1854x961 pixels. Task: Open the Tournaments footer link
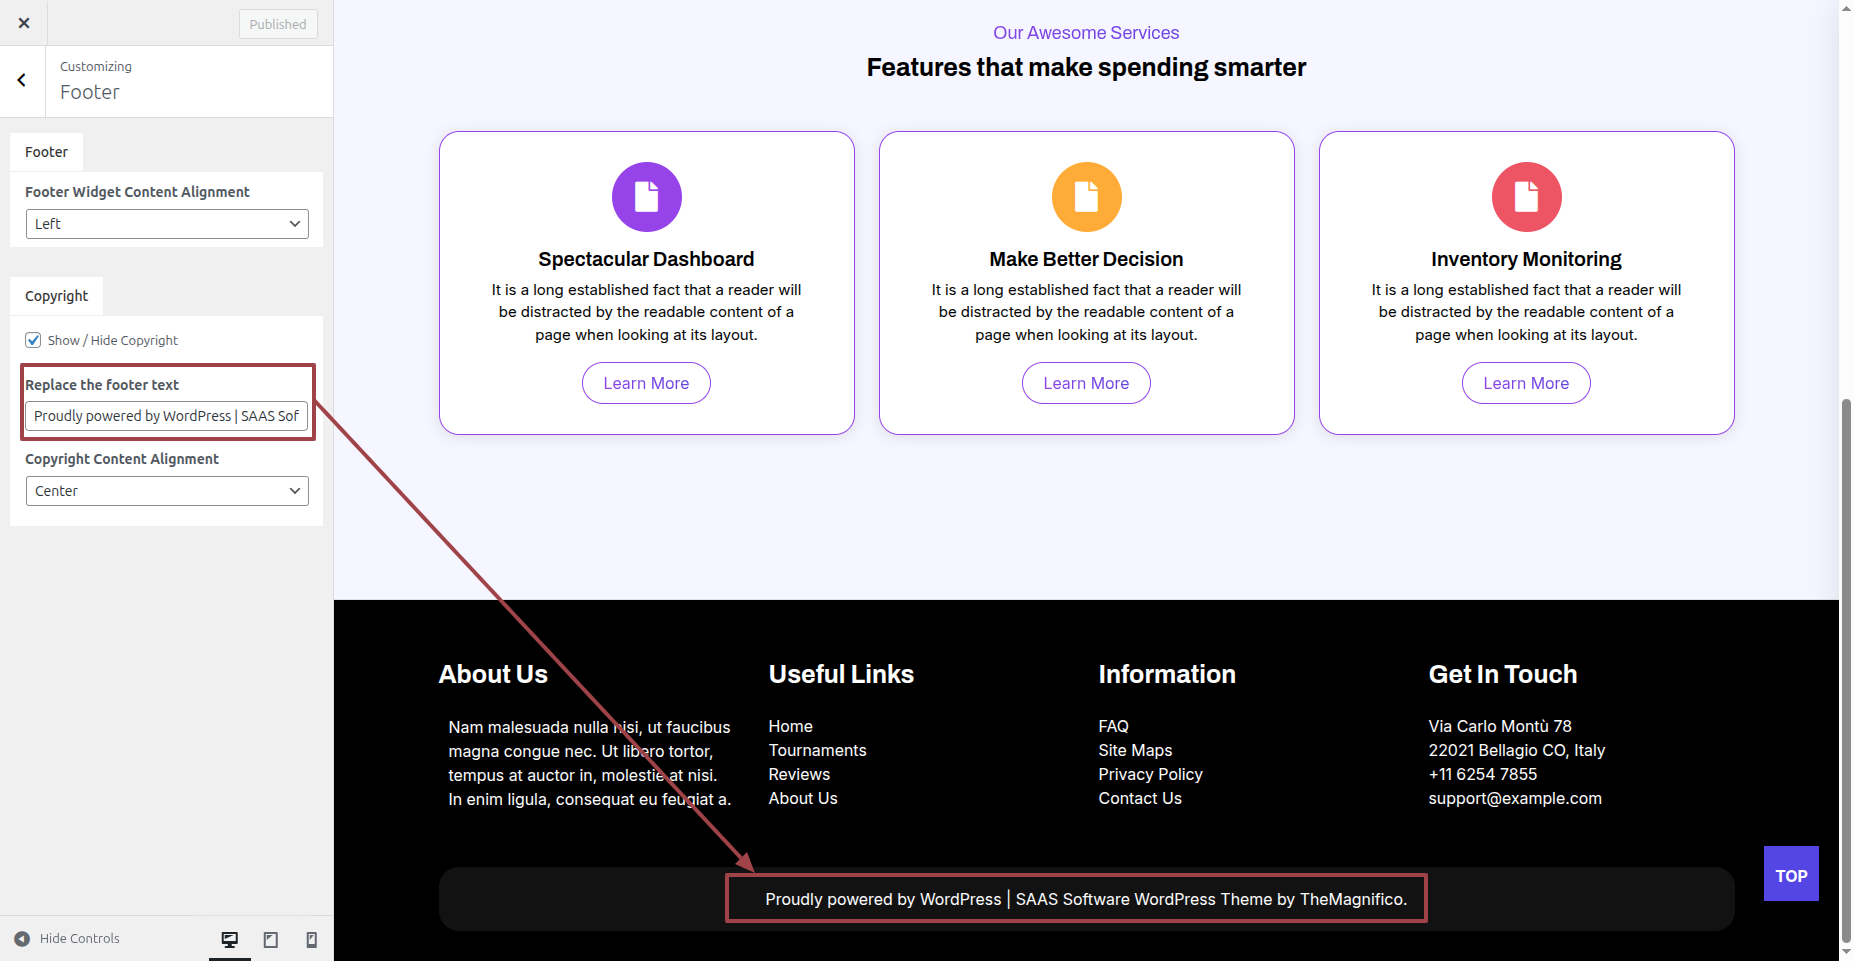(817, 750)
